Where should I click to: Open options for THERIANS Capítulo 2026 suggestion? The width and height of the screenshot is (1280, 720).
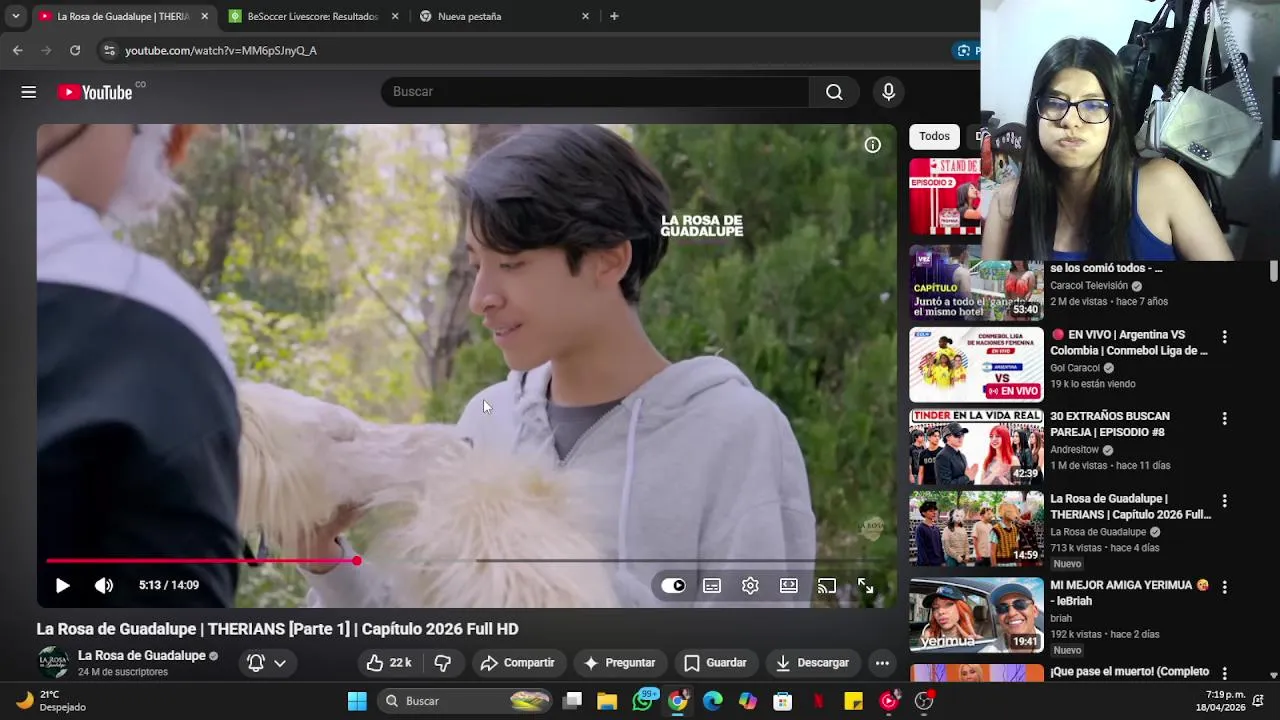pos(1224,501)
